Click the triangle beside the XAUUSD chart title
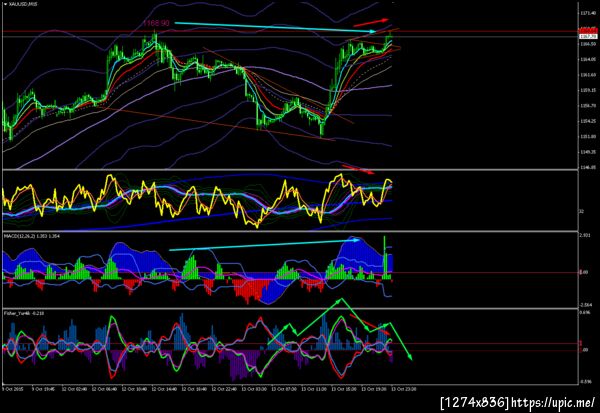600x413 pixels. [5, 4]
